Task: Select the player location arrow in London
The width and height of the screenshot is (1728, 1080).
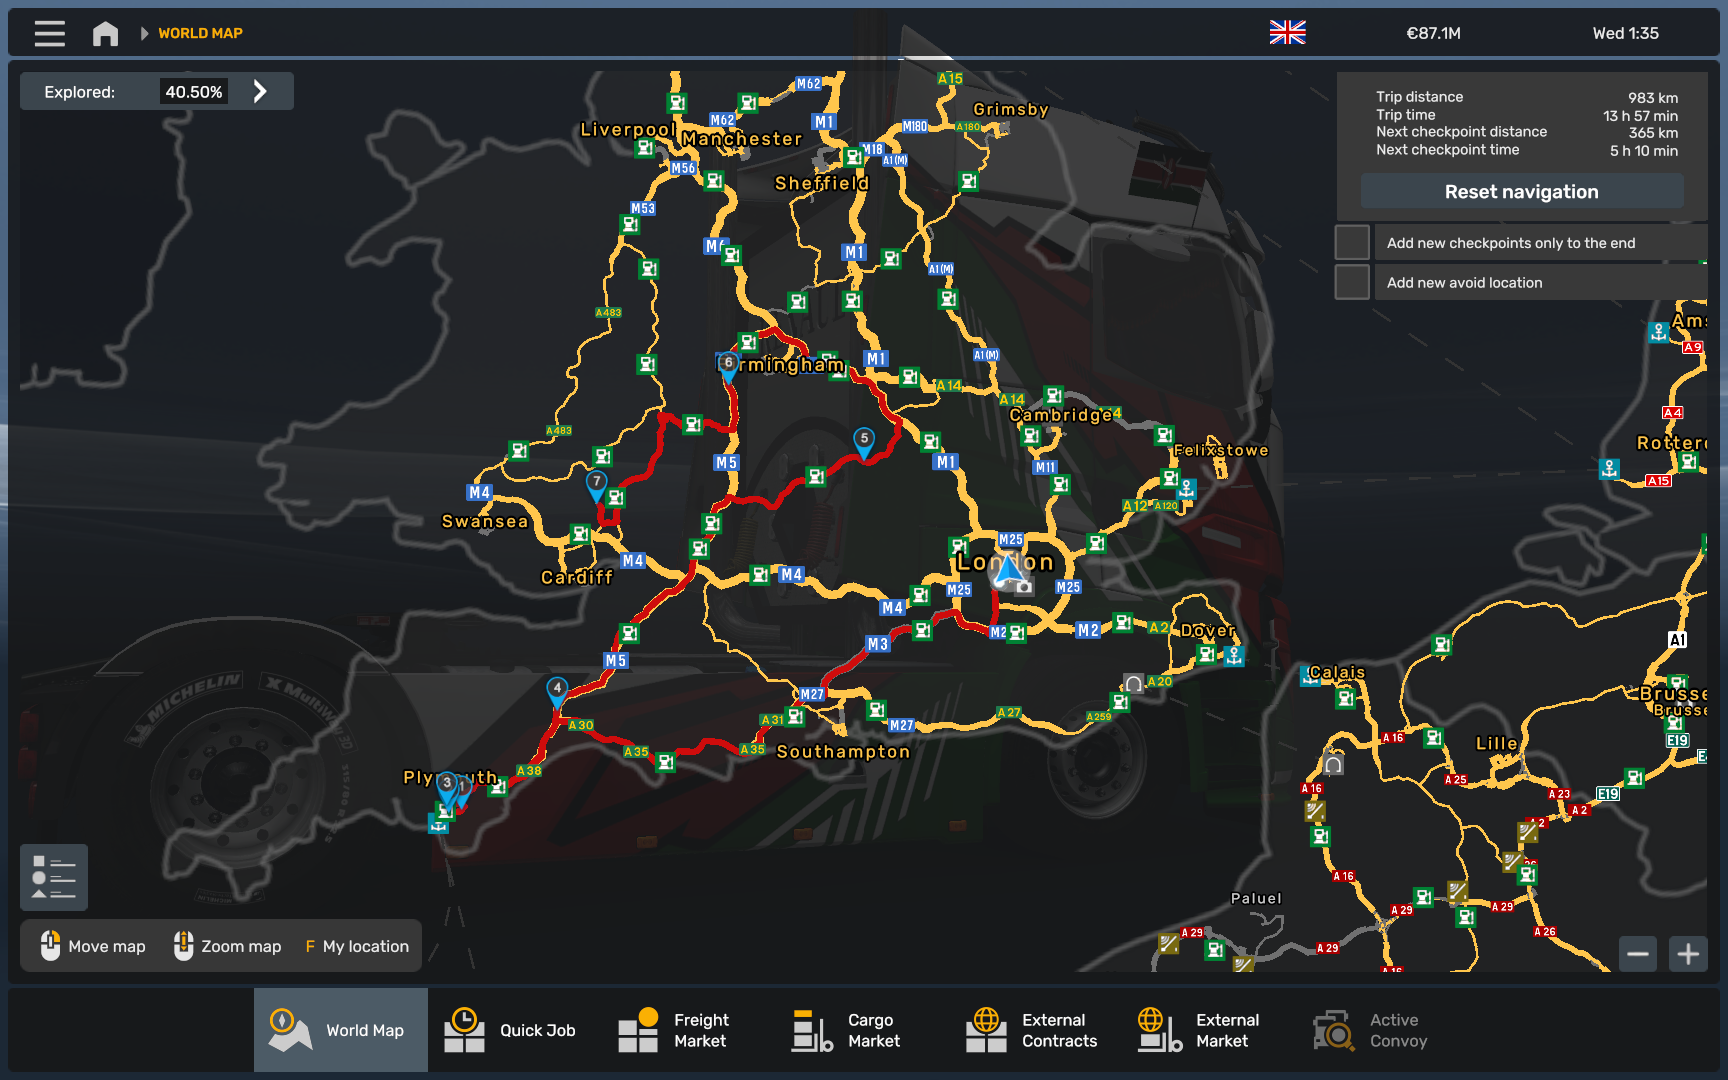Action: [x=1009, y=570]
